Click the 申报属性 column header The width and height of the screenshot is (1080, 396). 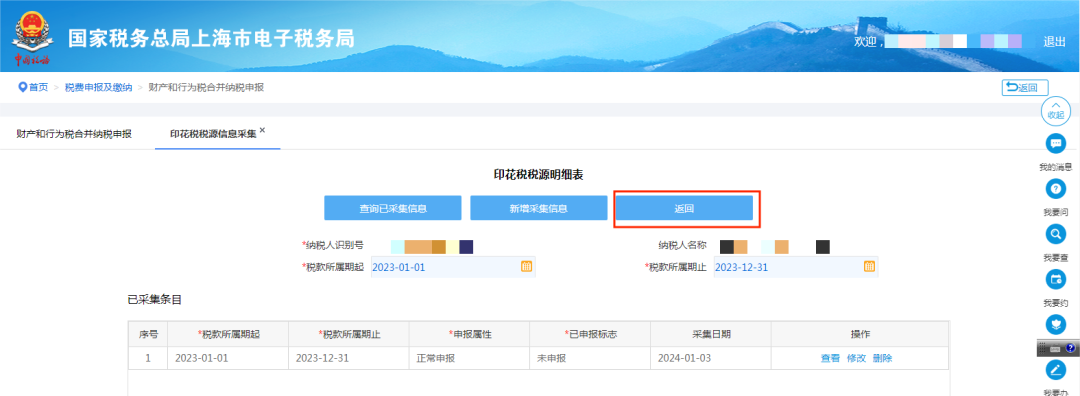pos(469,334)
